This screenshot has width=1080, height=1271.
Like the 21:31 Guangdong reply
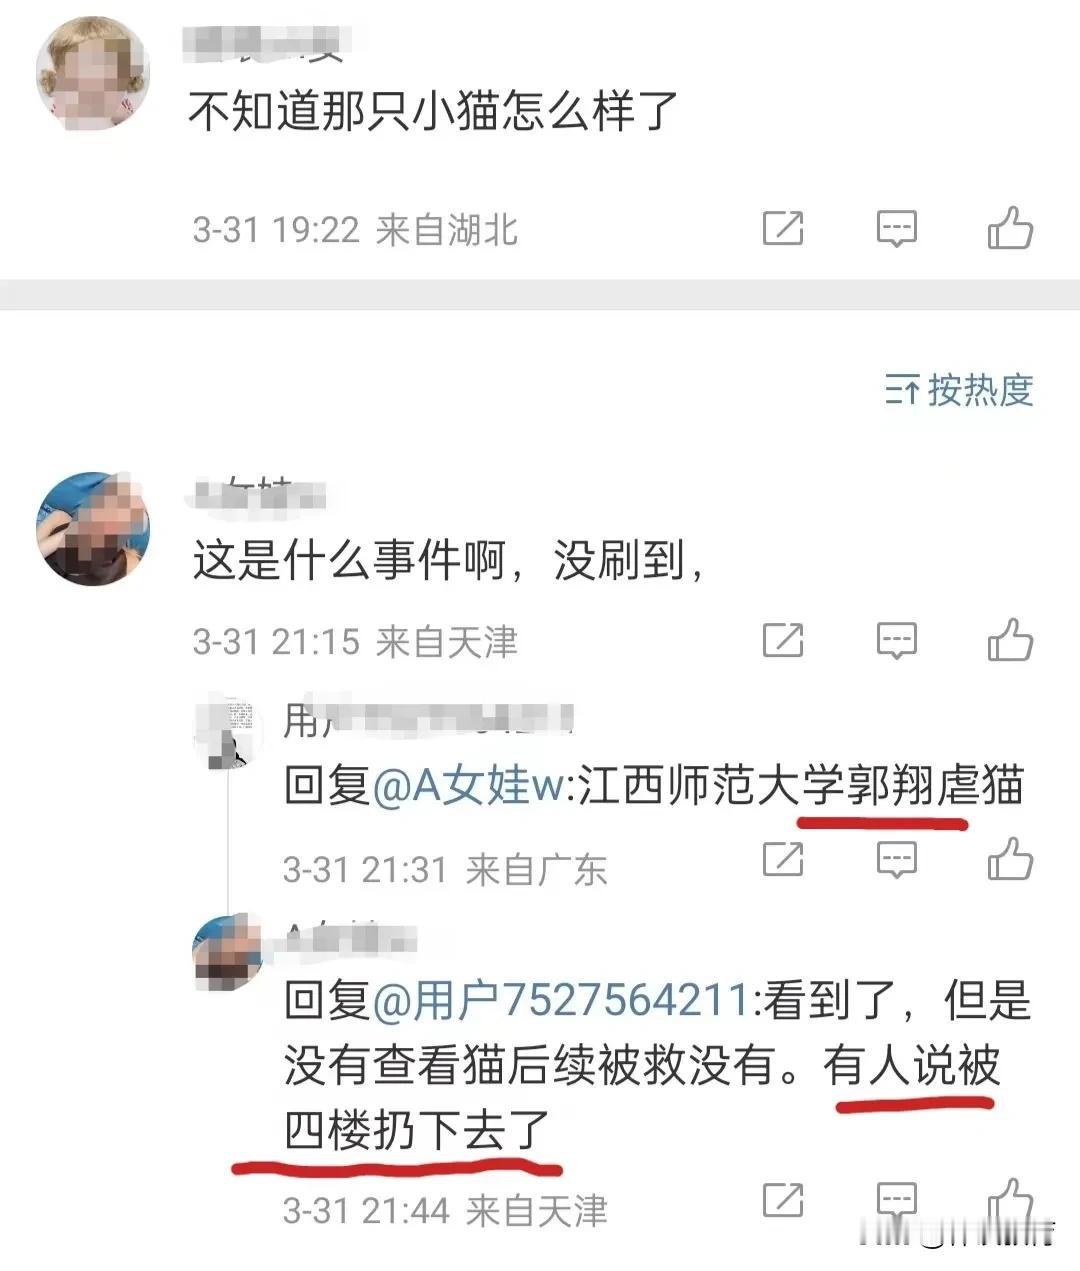(x=1010, y=859)
